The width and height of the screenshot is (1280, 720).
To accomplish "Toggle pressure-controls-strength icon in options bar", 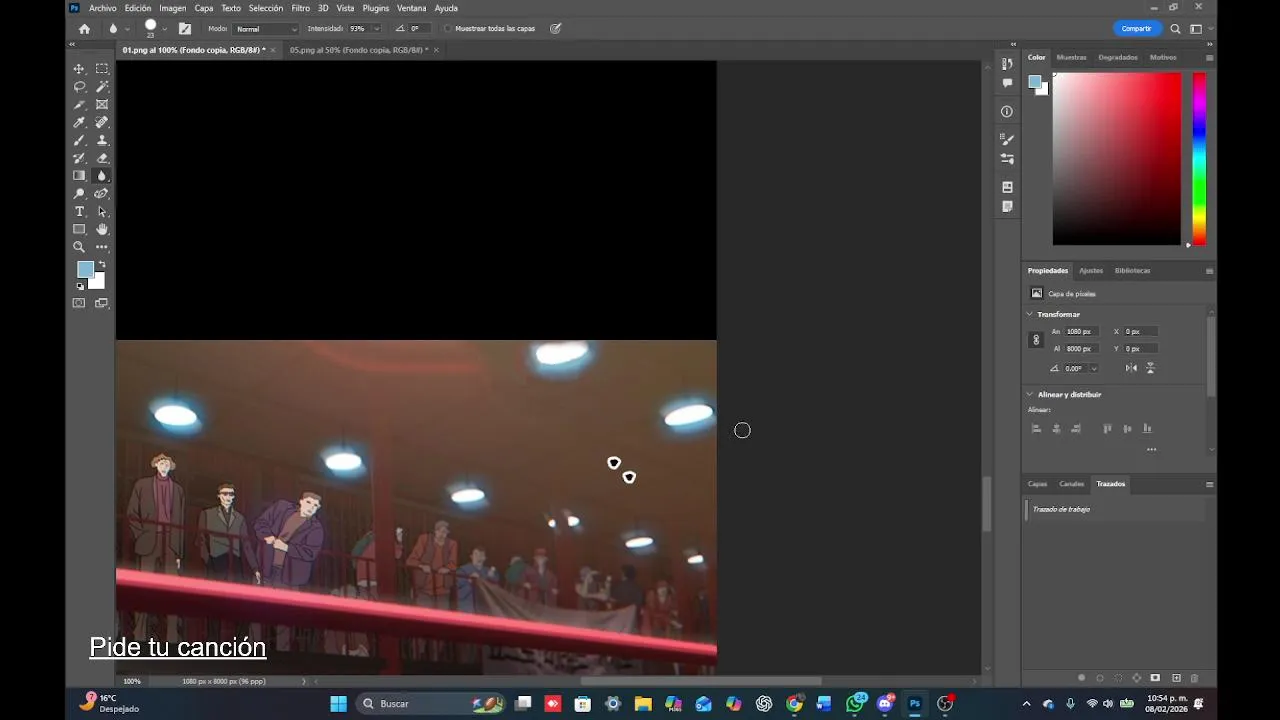I will click(x=555, y=29).
